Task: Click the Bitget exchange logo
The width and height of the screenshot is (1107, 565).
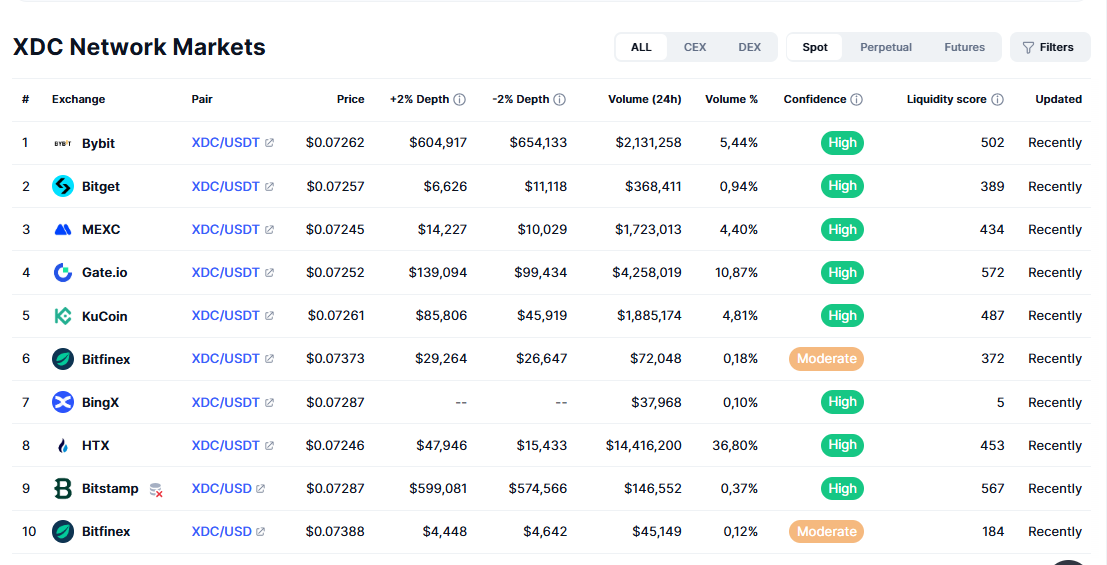Action: click(63, 186)
